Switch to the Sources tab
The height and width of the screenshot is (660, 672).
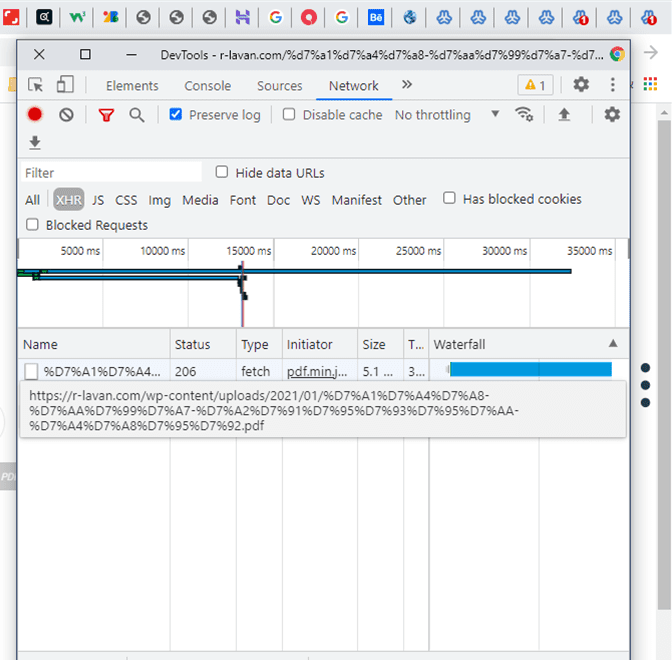279,86
